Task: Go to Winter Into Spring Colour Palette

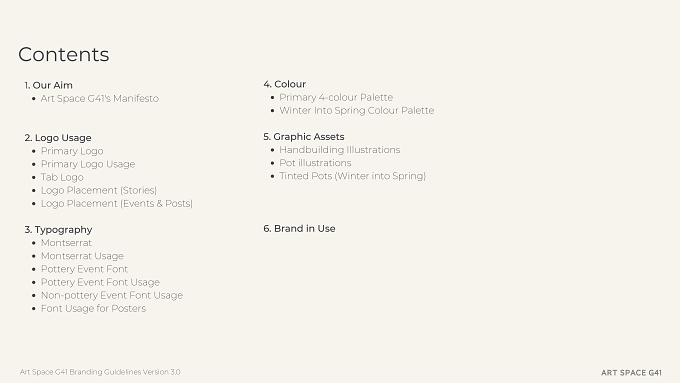Action: pos(356,111)
